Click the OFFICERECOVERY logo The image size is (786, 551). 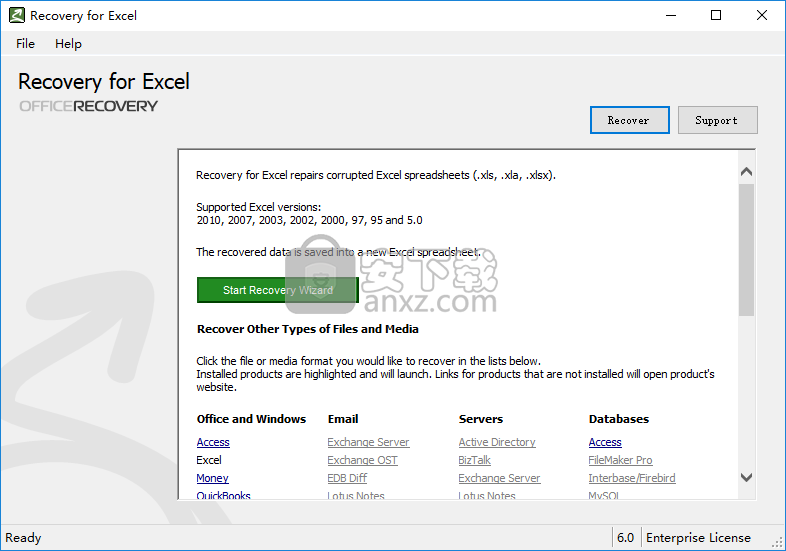88,106
